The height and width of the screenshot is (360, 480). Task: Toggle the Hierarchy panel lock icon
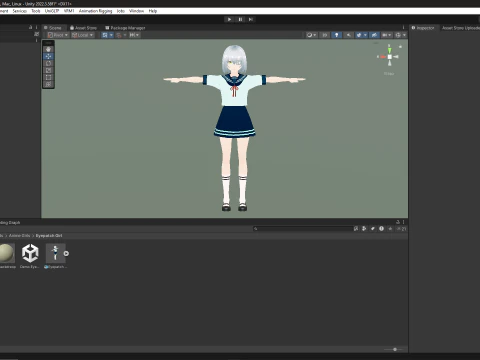pos(30,28)
